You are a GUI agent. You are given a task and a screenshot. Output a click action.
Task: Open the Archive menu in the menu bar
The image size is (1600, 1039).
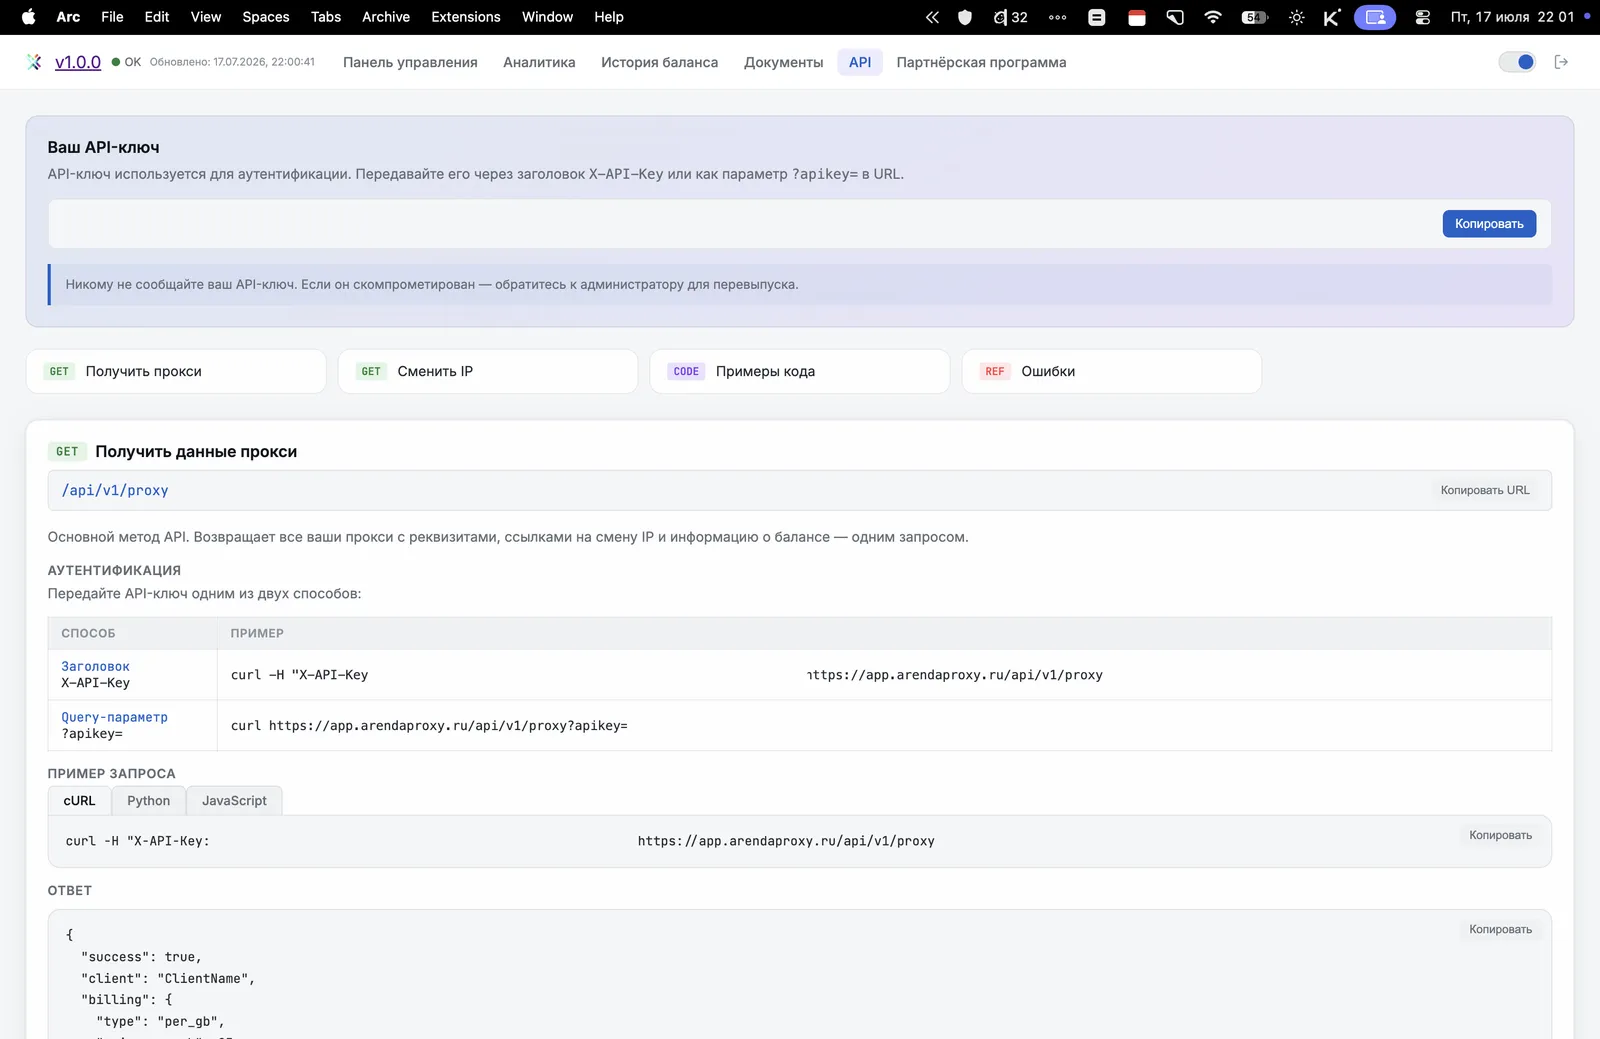(x=386, y=17)
